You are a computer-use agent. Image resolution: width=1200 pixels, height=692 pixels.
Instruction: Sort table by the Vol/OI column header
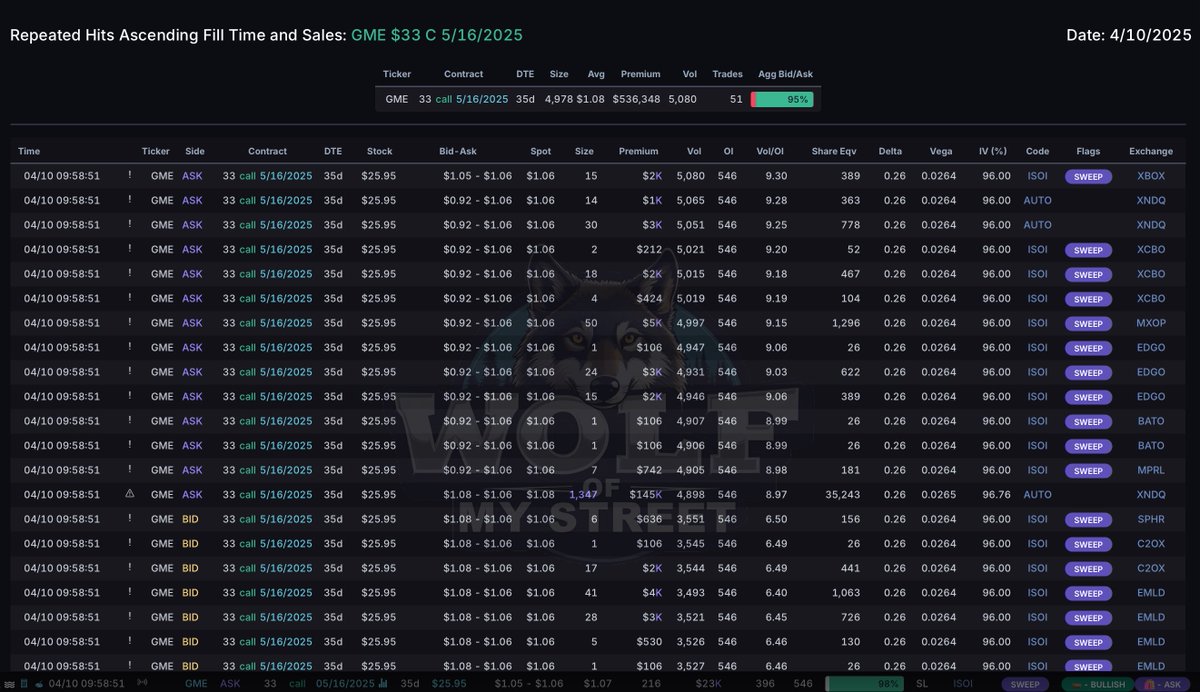(771, 151)
